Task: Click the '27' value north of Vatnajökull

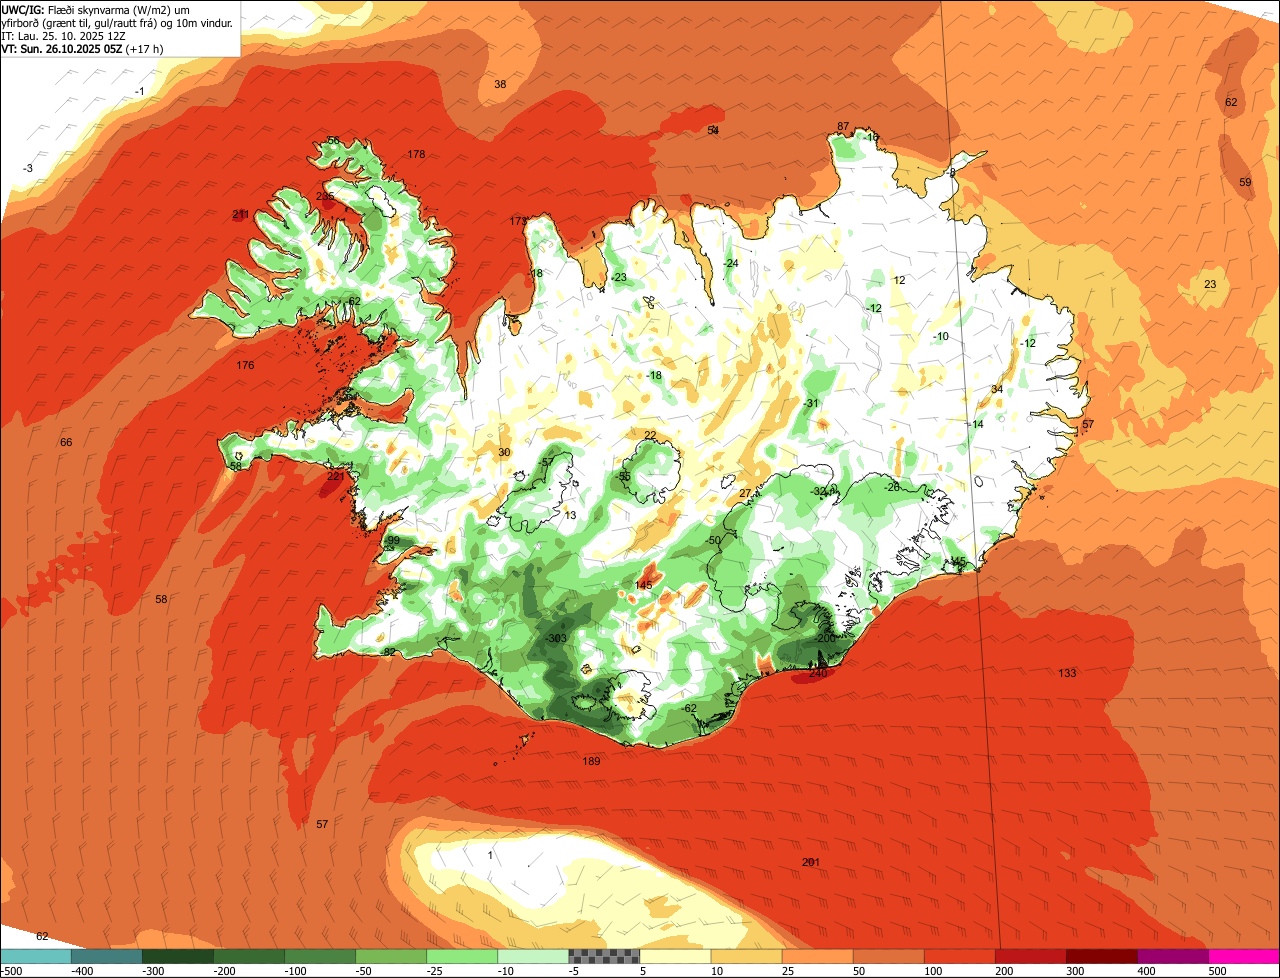Action: [x=745, y=494]
